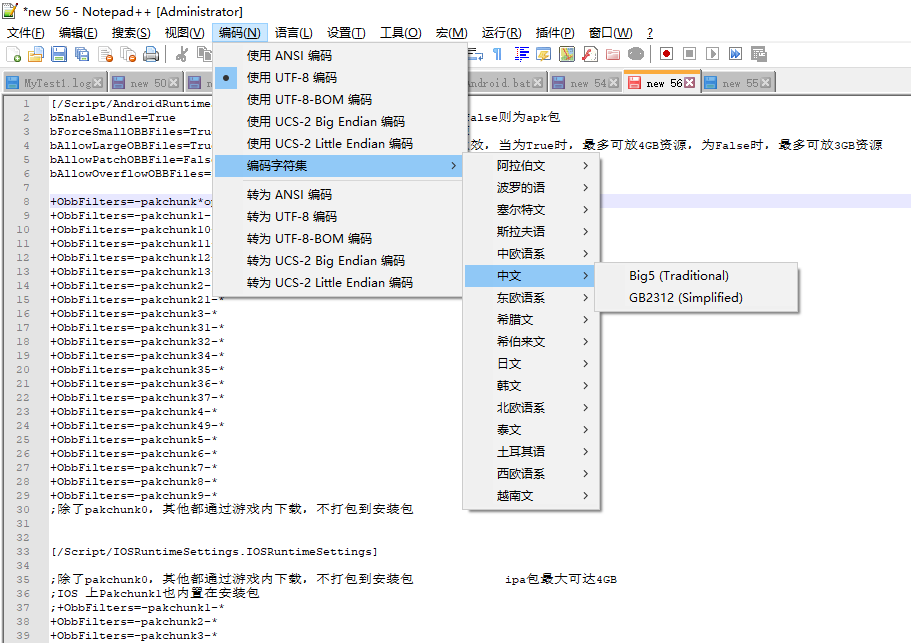Screen dimensions: 911x643
Task: Click 转为 UTF-8-BOM 编码 menu entry
Action: pos(340,239)
